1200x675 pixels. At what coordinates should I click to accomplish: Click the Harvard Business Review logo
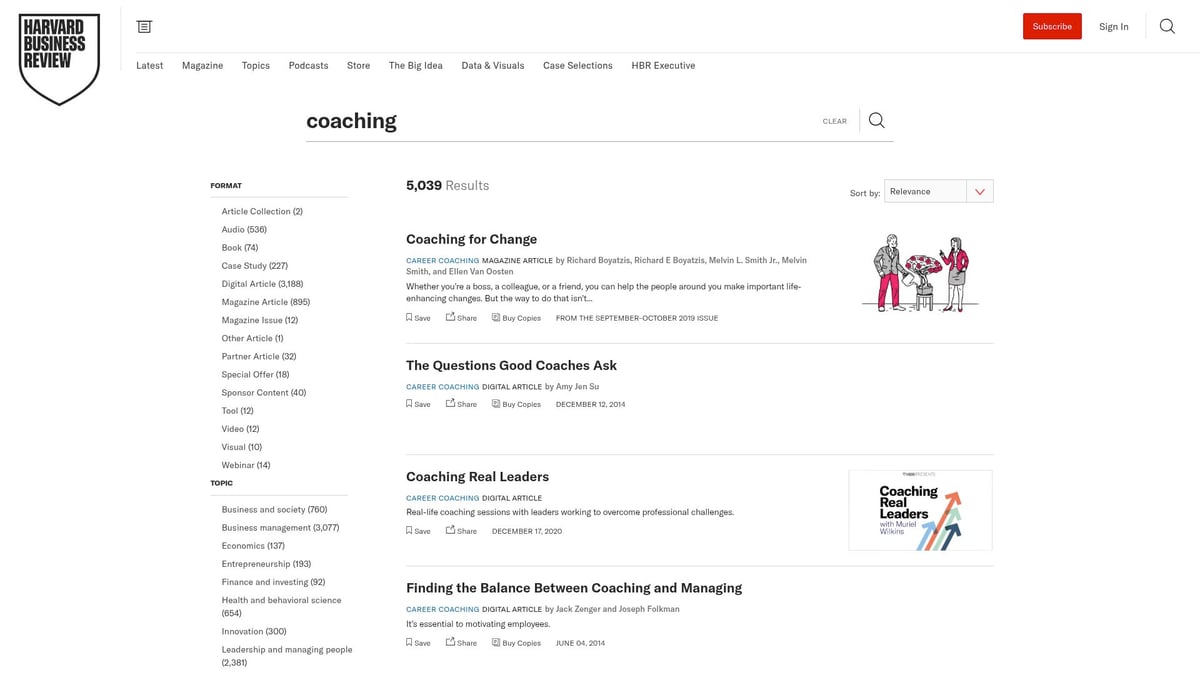pos(59,57)
